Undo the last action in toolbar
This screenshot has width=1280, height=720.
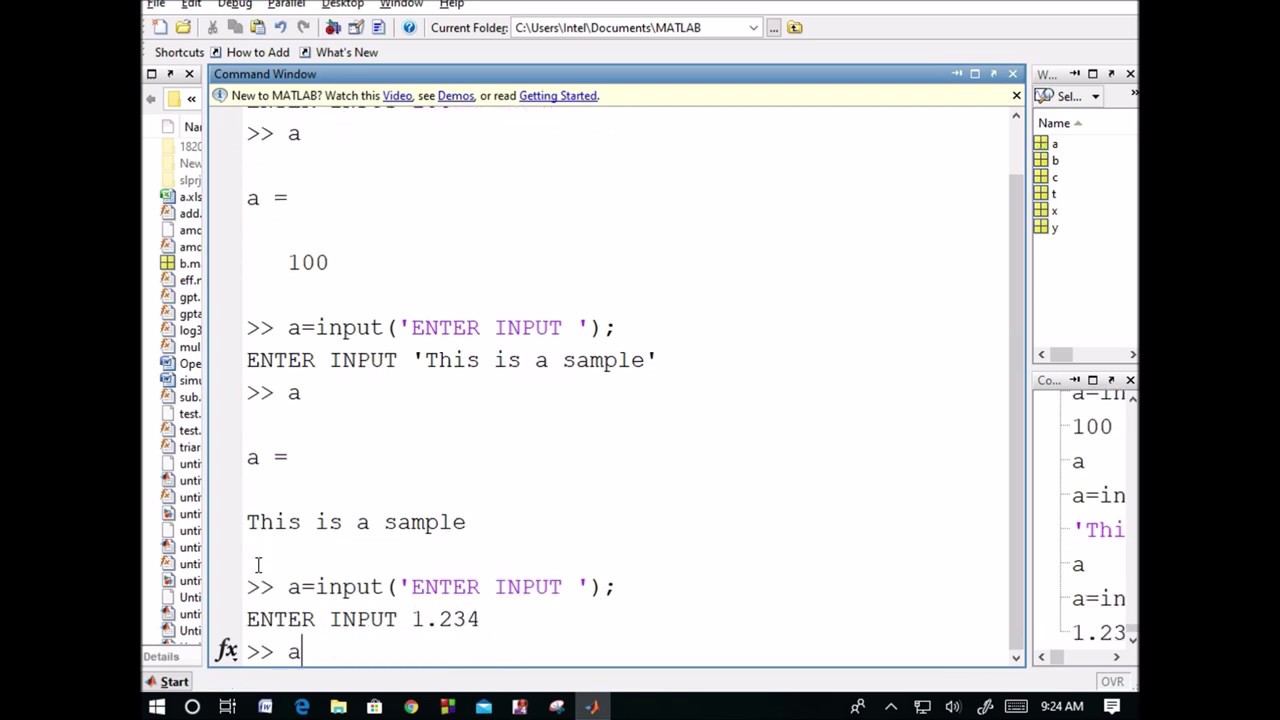281,27
